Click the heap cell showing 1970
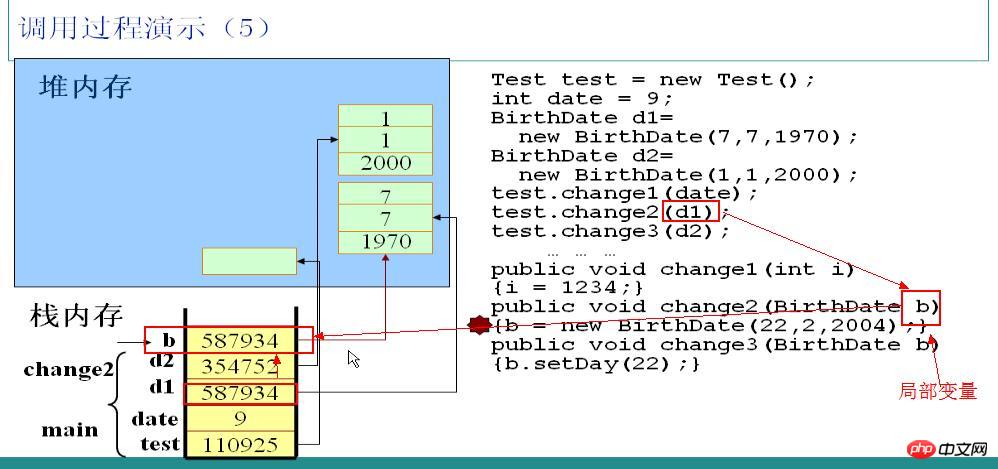Viewport: 998px width, 469px height. 386,242
